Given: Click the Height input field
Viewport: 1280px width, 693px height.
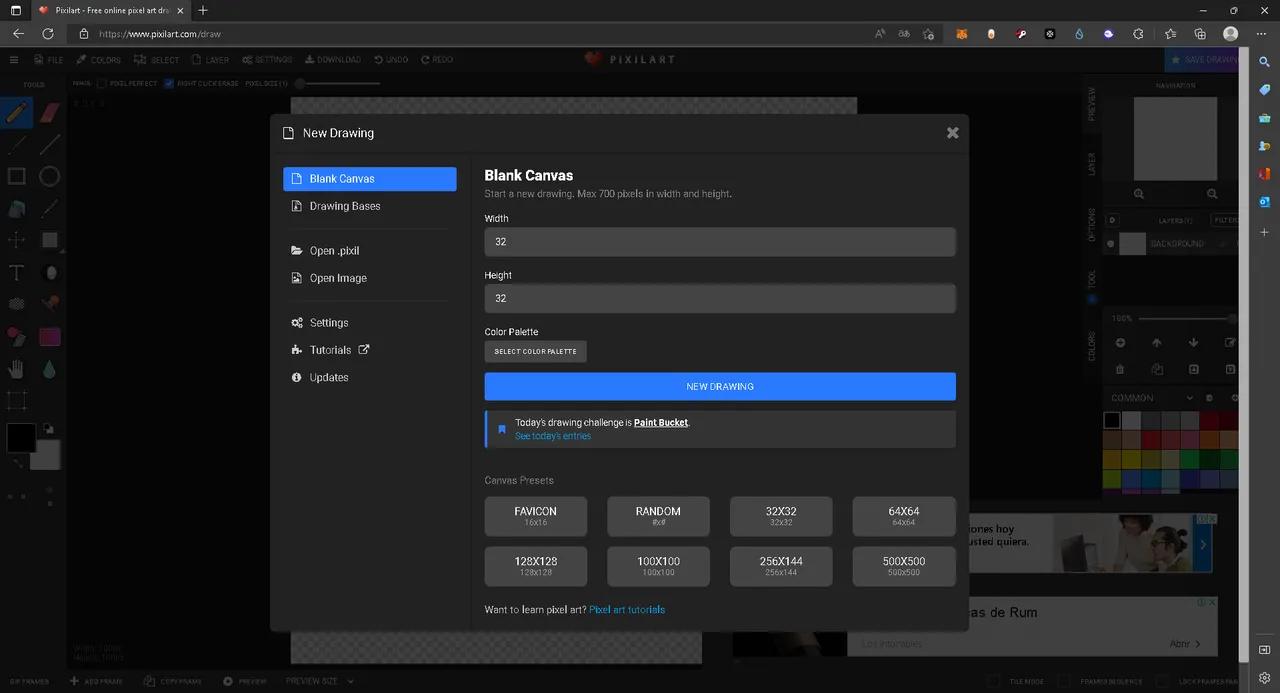Looking at the screenshot, I should click(x=720, y=298).
